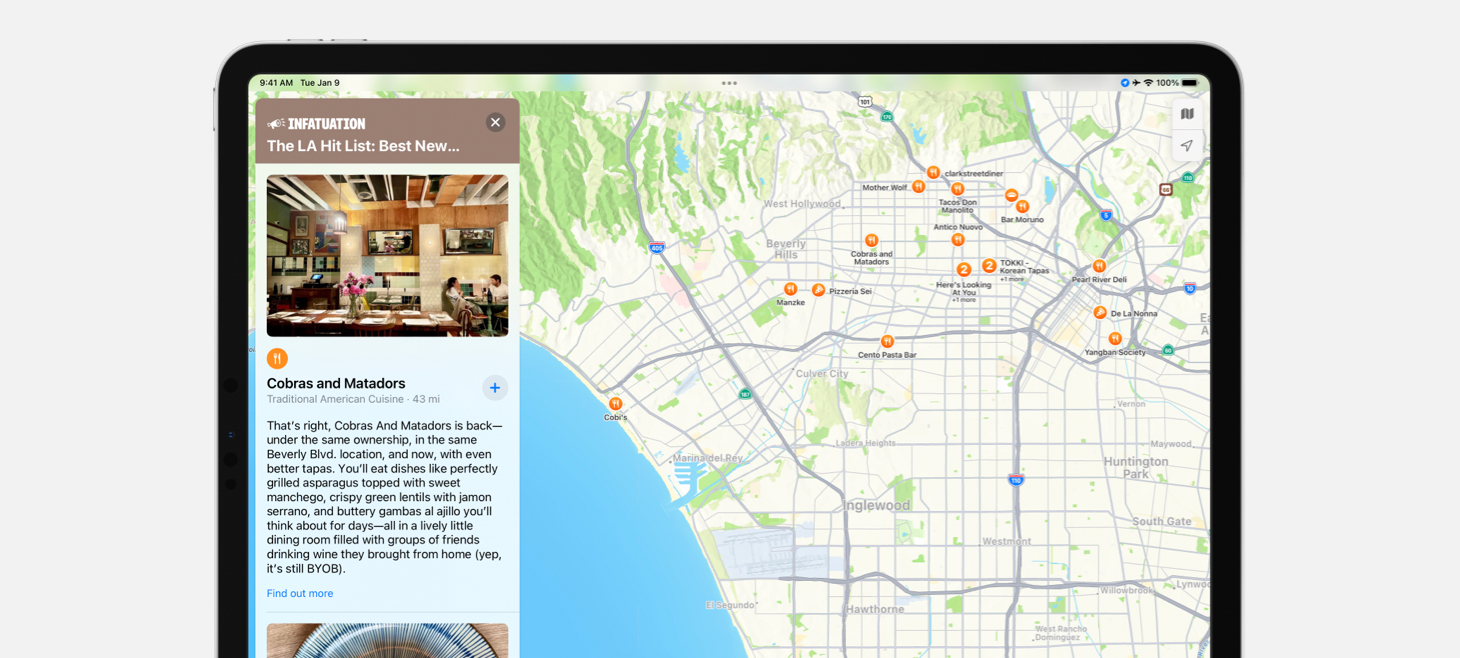Tap the multitasking three-dot control

(x=729, y=83)
